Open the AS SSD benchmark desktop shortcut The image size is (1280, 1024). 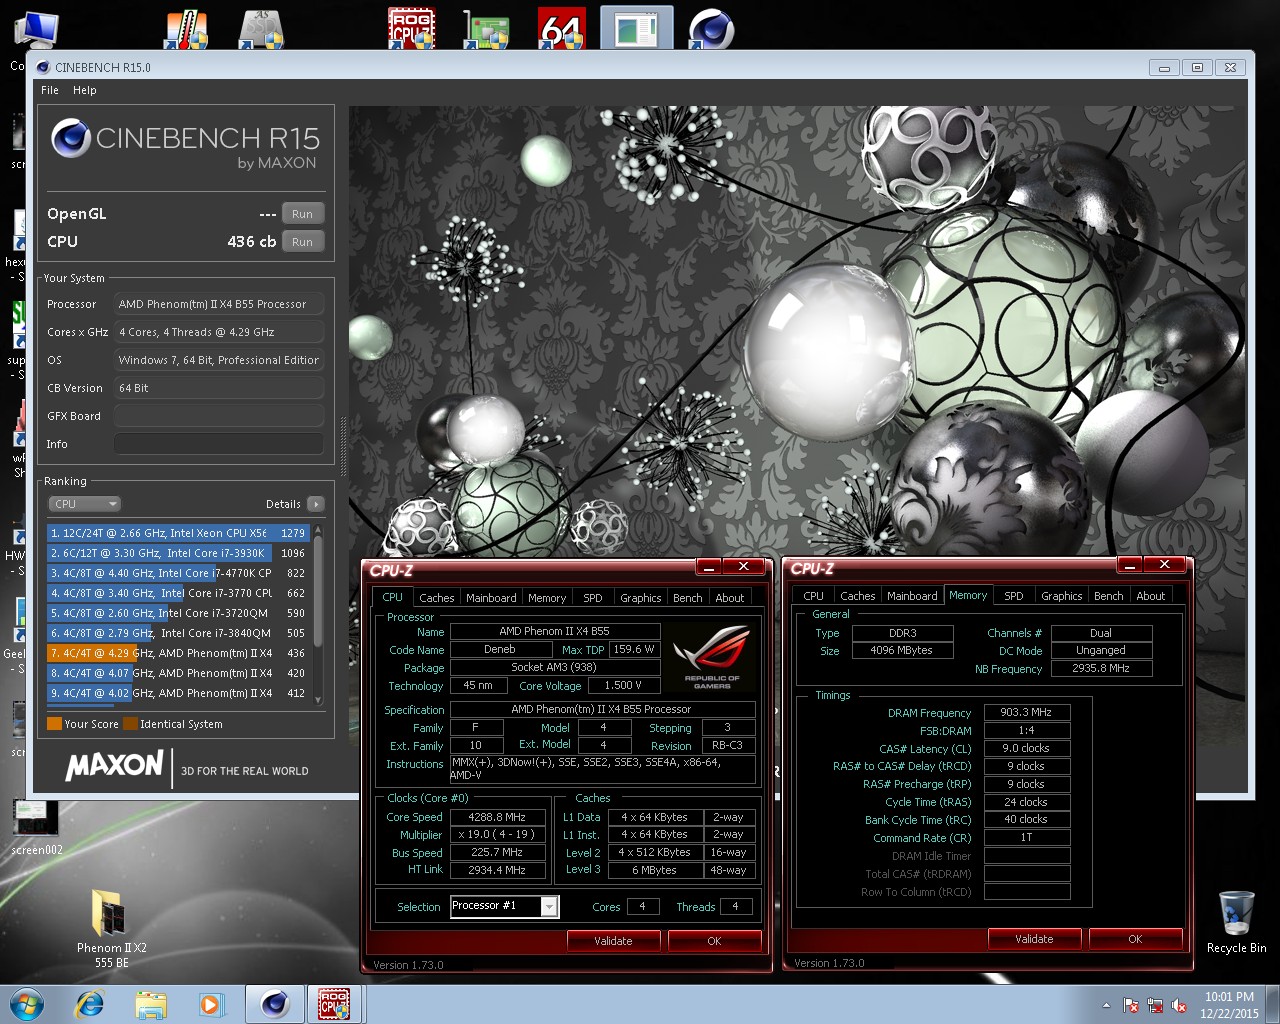coord(261,28)
